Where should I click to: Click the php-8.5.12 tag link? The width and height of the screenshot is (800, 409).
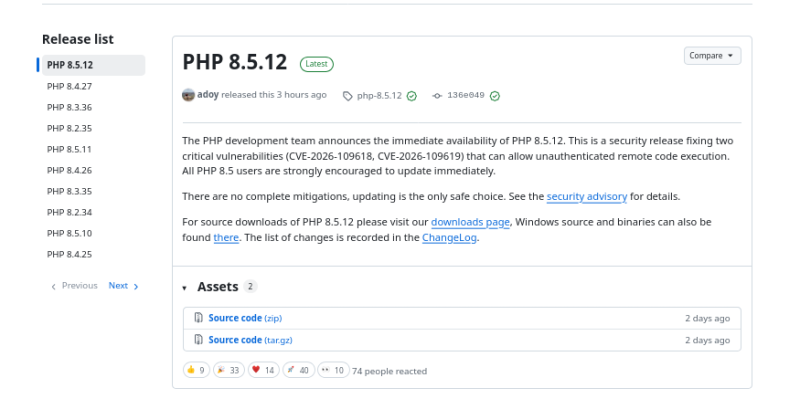(379, 96)
